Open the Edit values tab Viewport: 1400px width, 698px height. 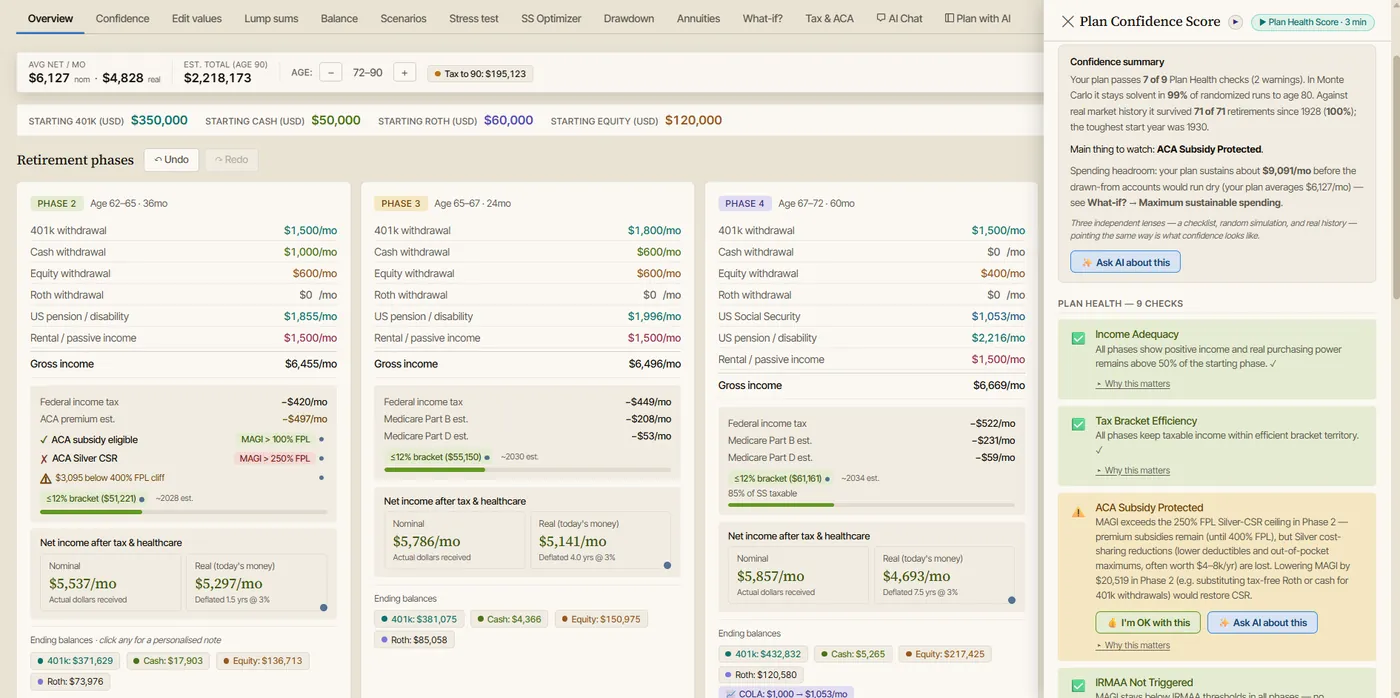pos(197,18)
